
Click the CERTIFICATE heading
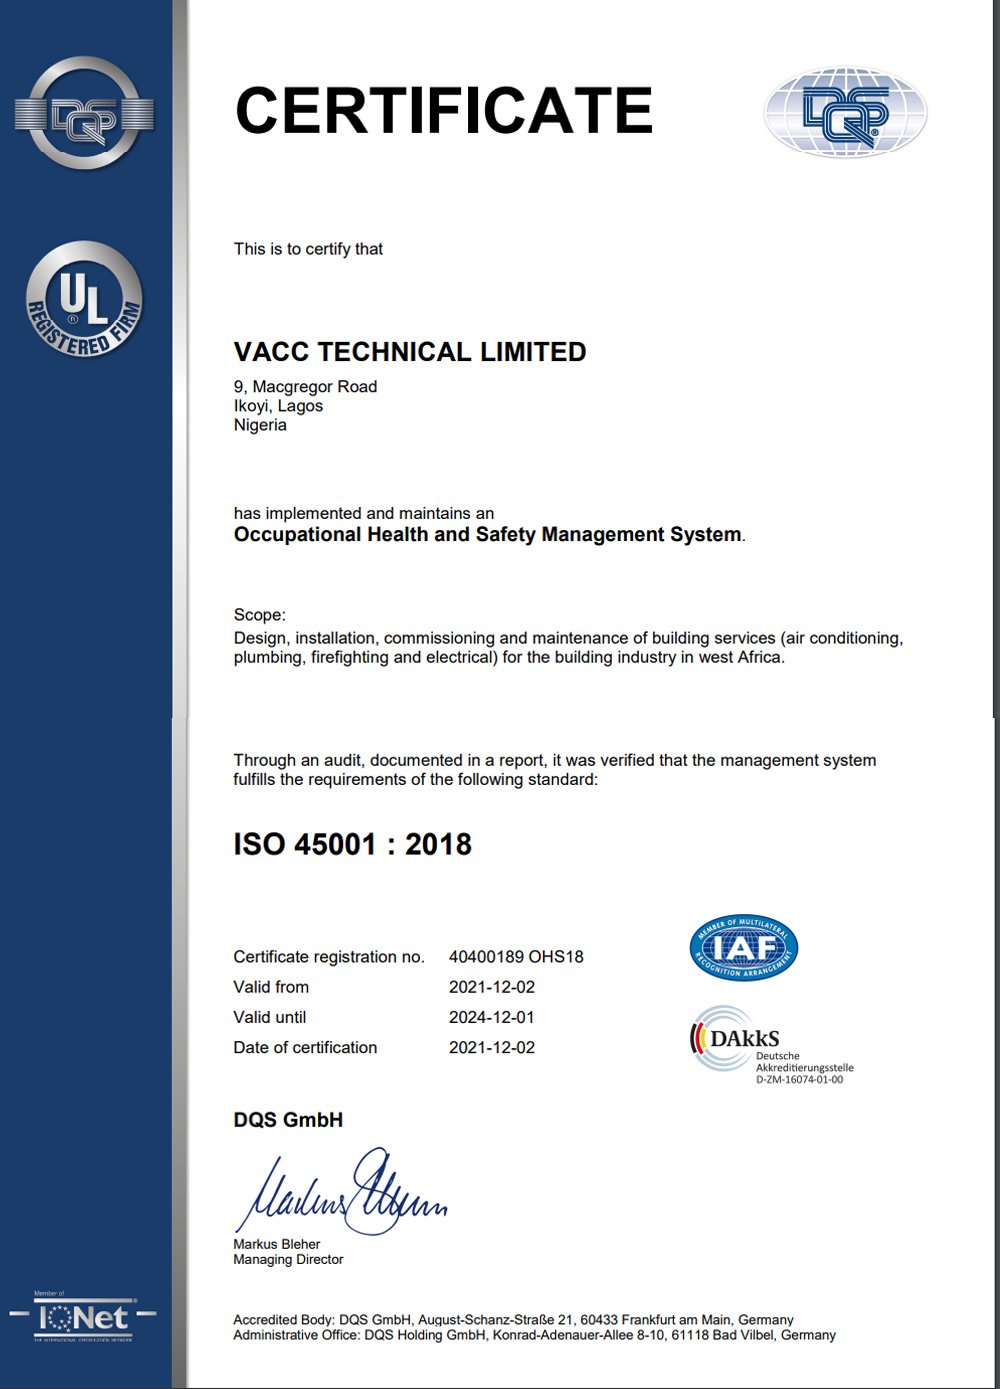click(x=443, y=110)
